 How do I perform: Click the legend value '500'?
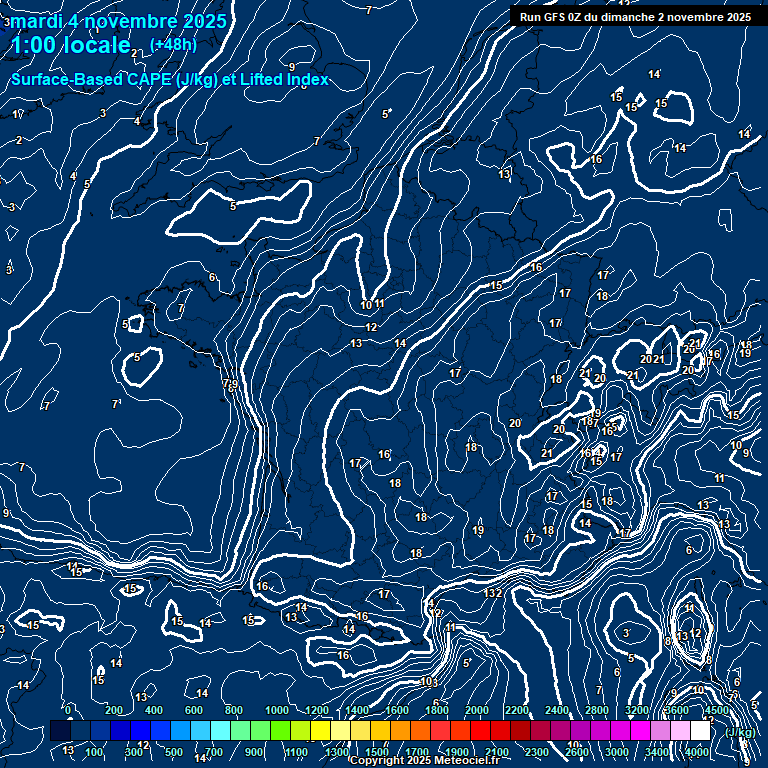click(173, 752)
